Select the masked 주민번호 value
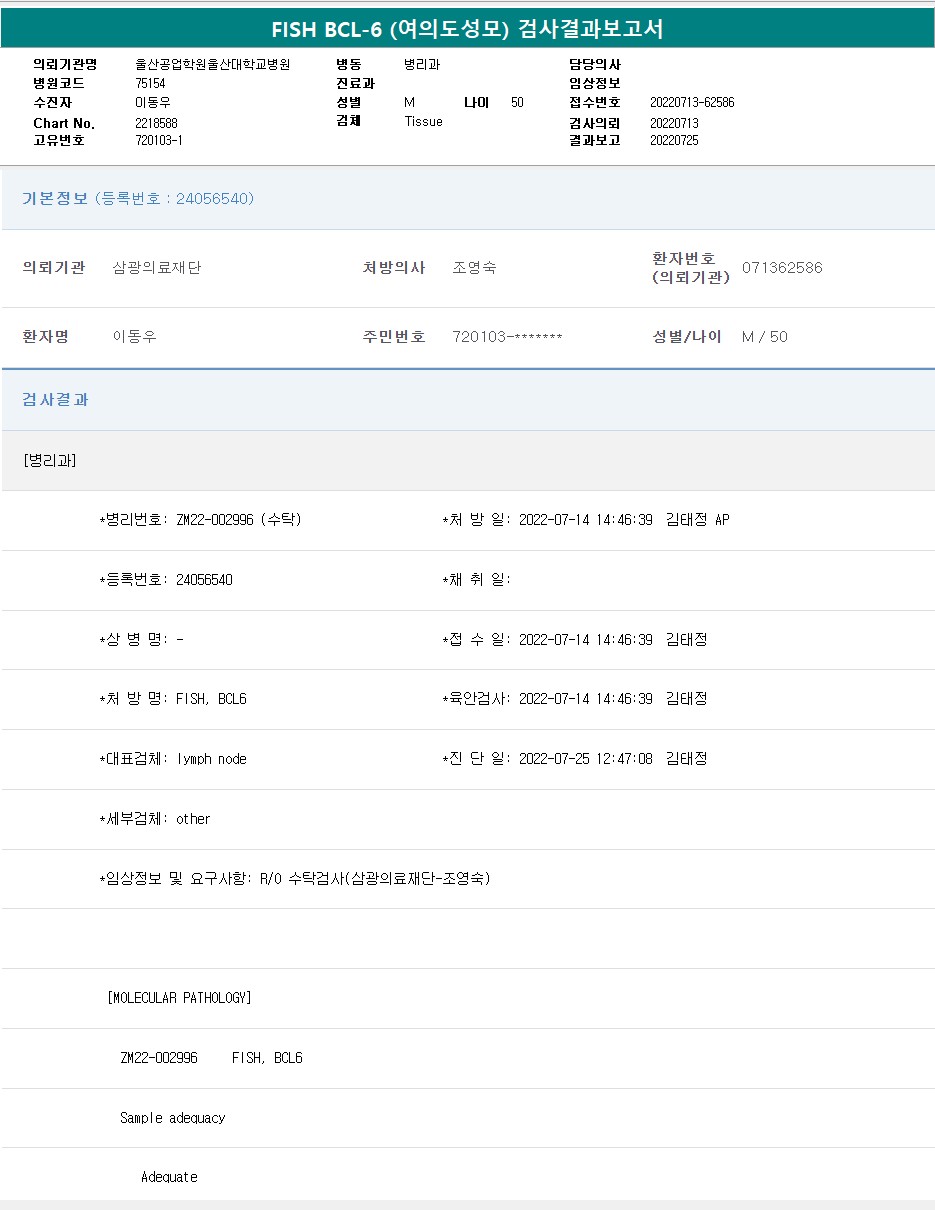 click(507, 337)
